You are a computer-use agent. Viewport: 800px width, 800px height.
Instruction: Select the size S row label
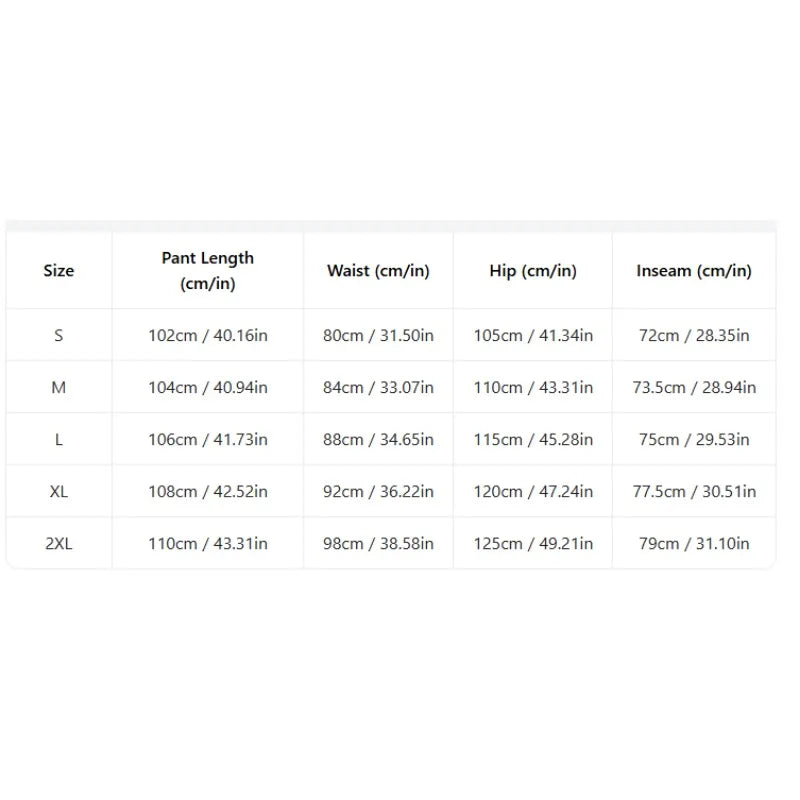pyautogui.click(x=59, y=336)
